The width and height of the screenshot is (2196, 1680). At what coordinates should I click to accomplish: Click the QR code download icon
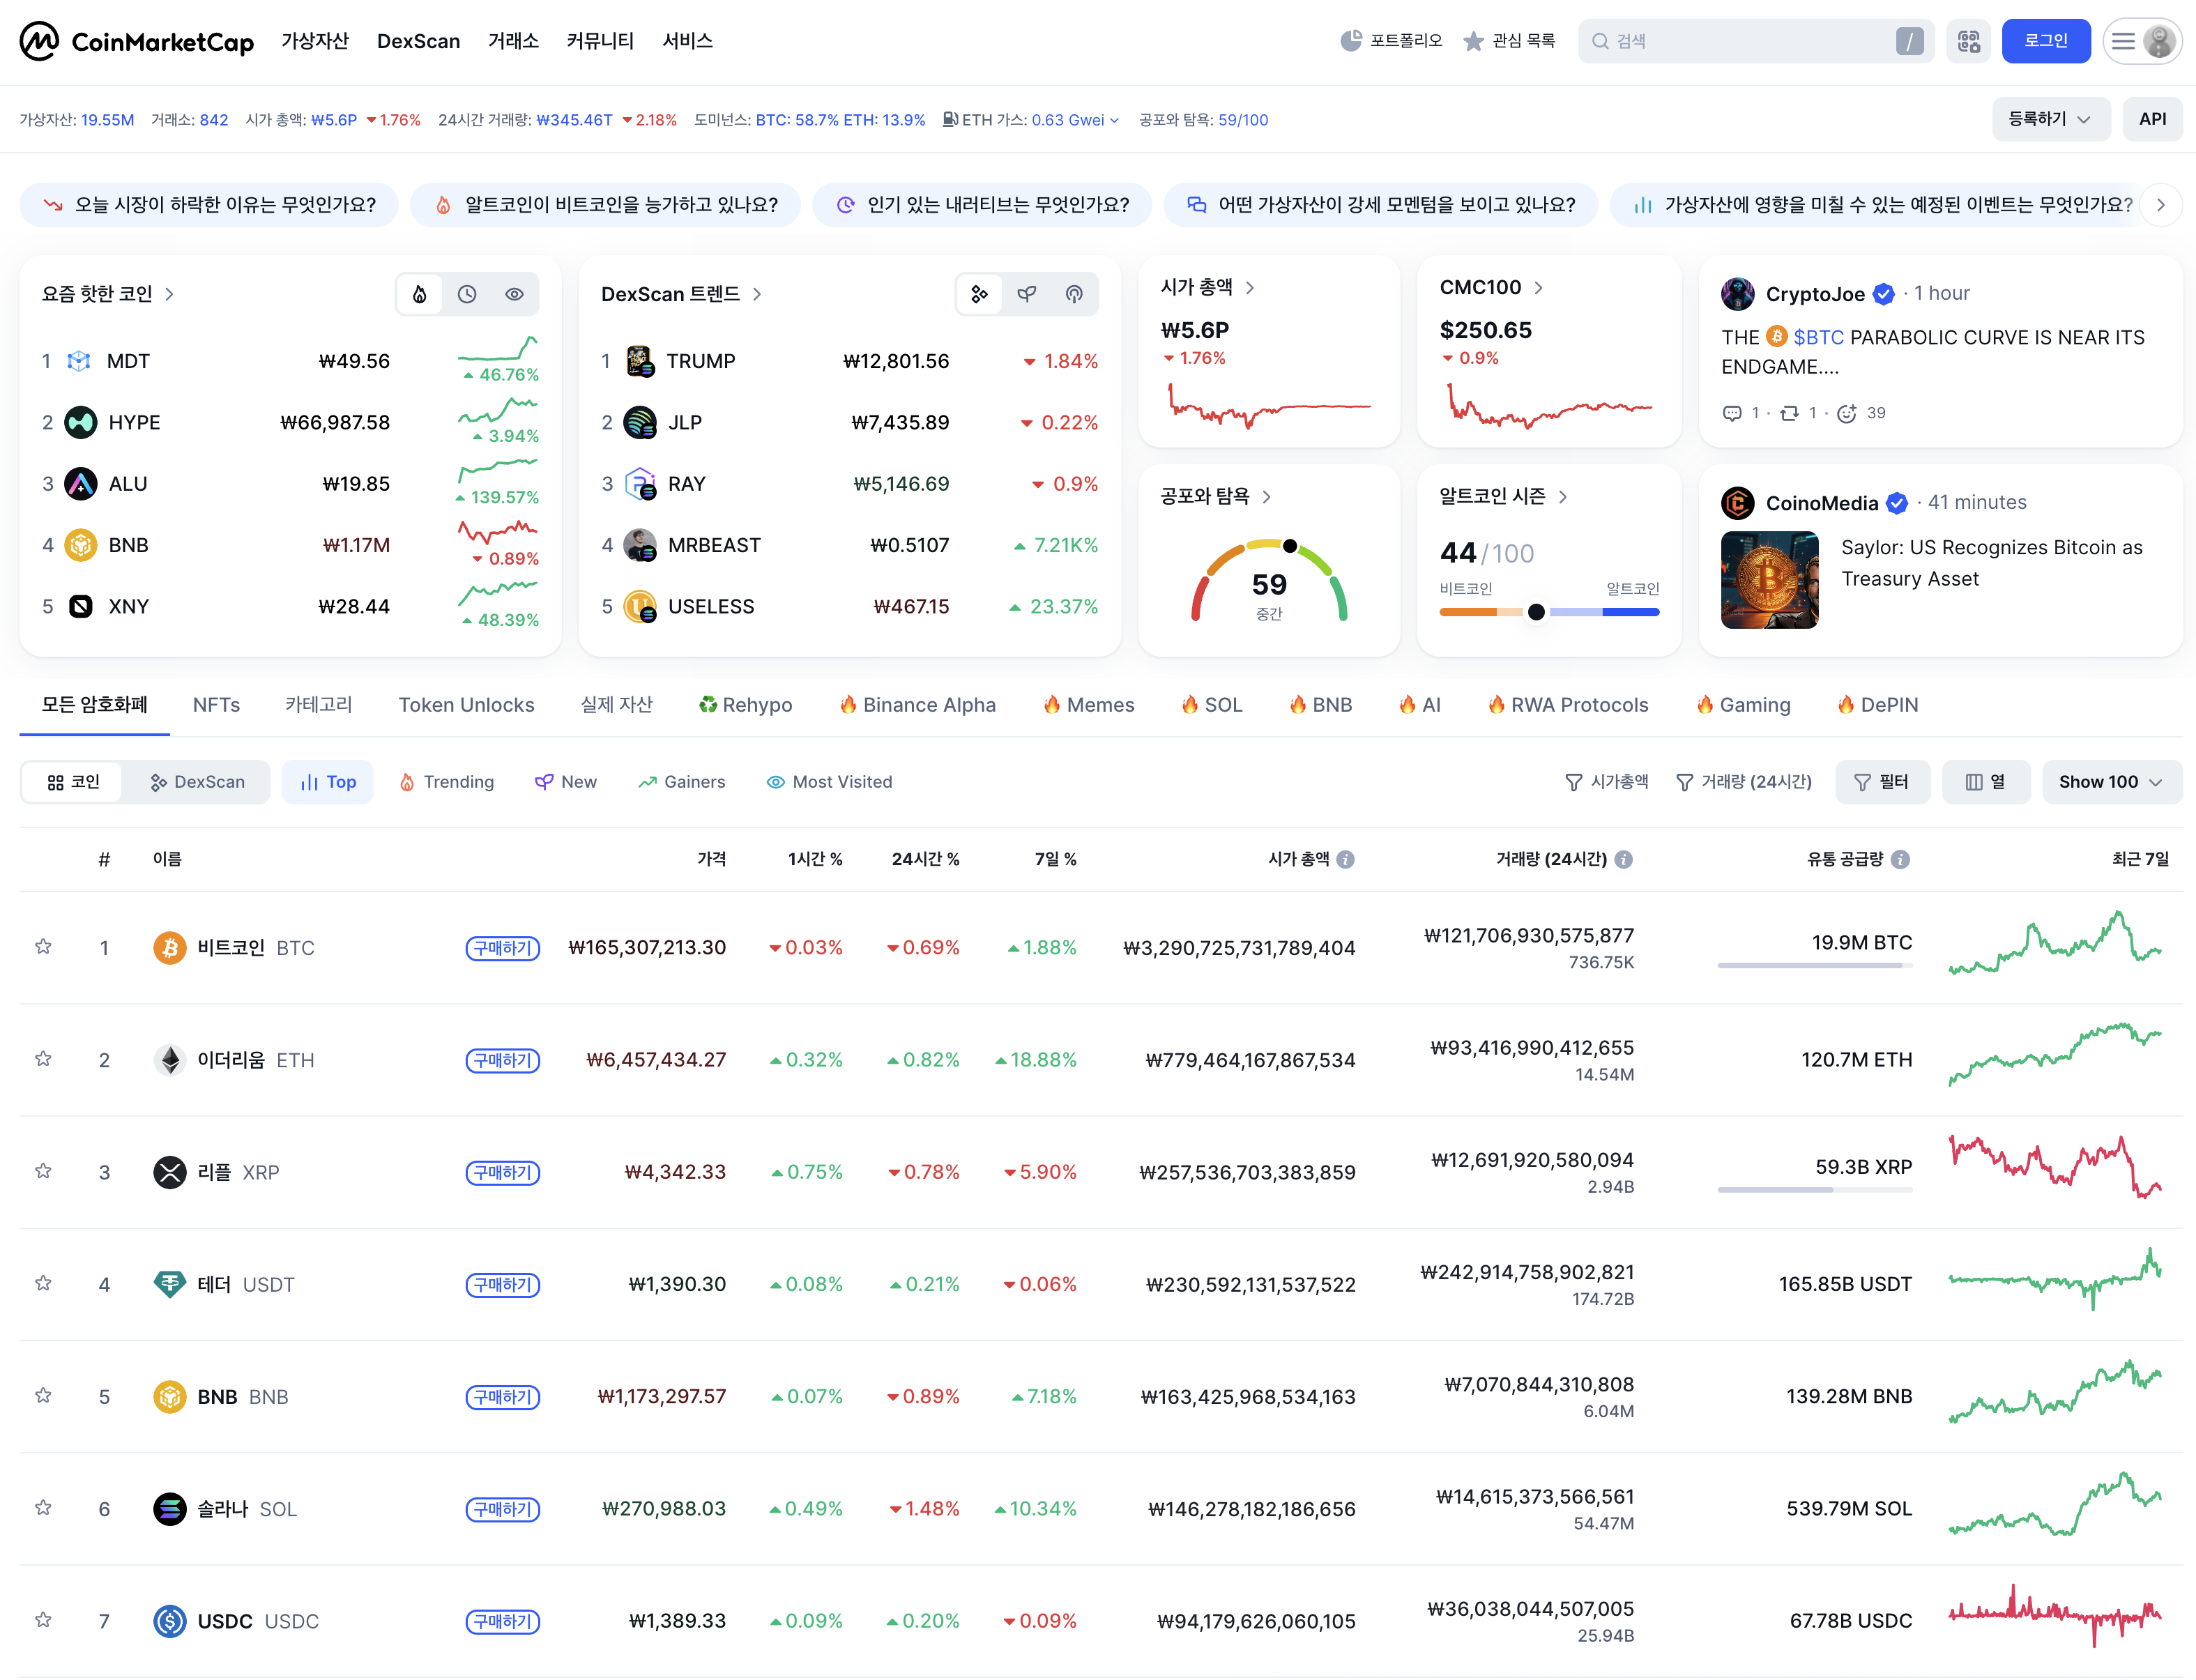pos(1968,41)
